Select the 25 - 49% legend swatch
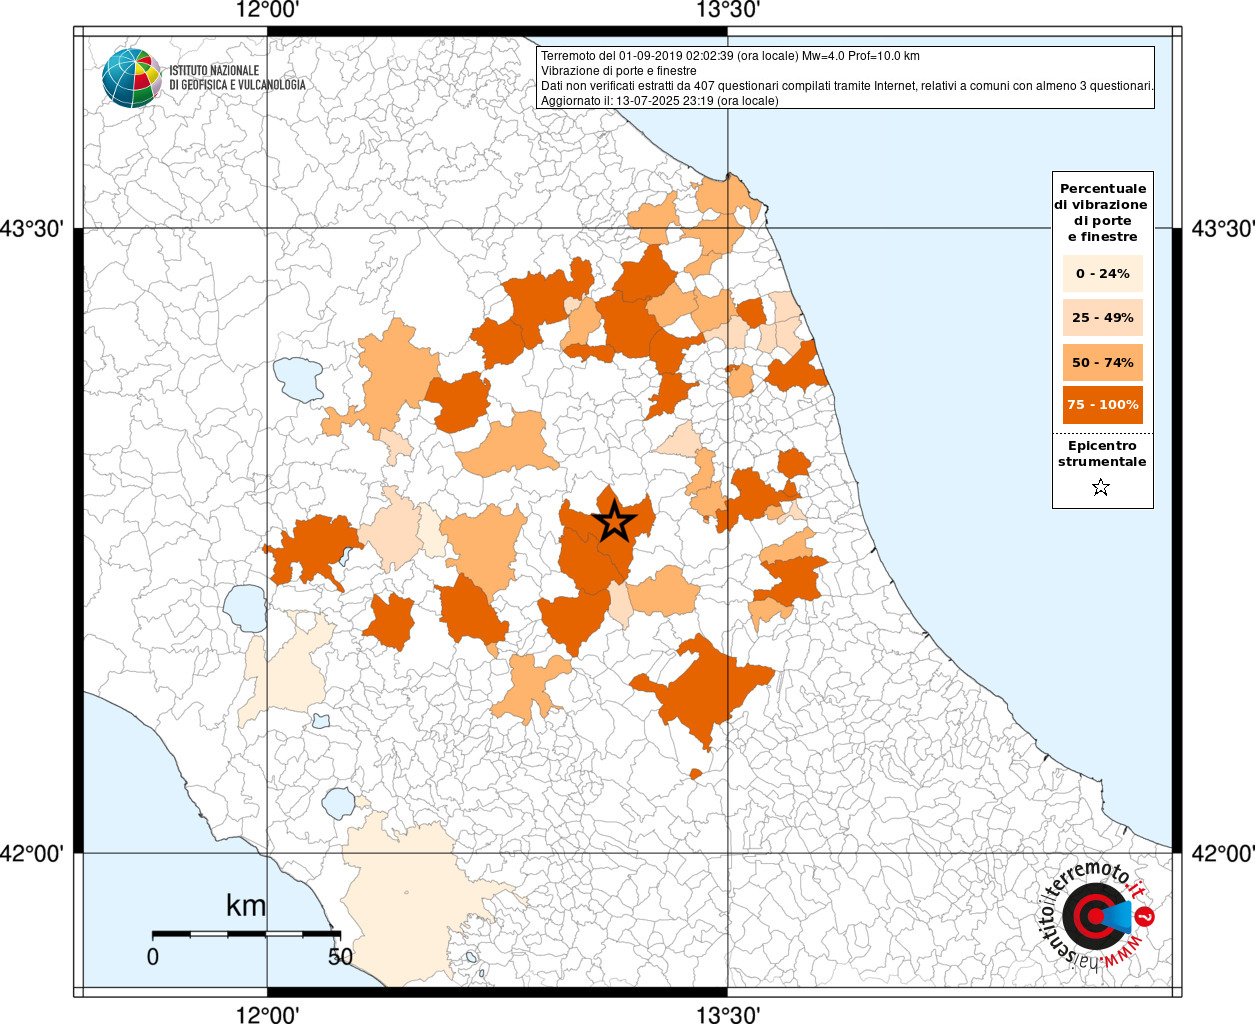This screenshot has width=1255, height=1024. point(1102,317)
